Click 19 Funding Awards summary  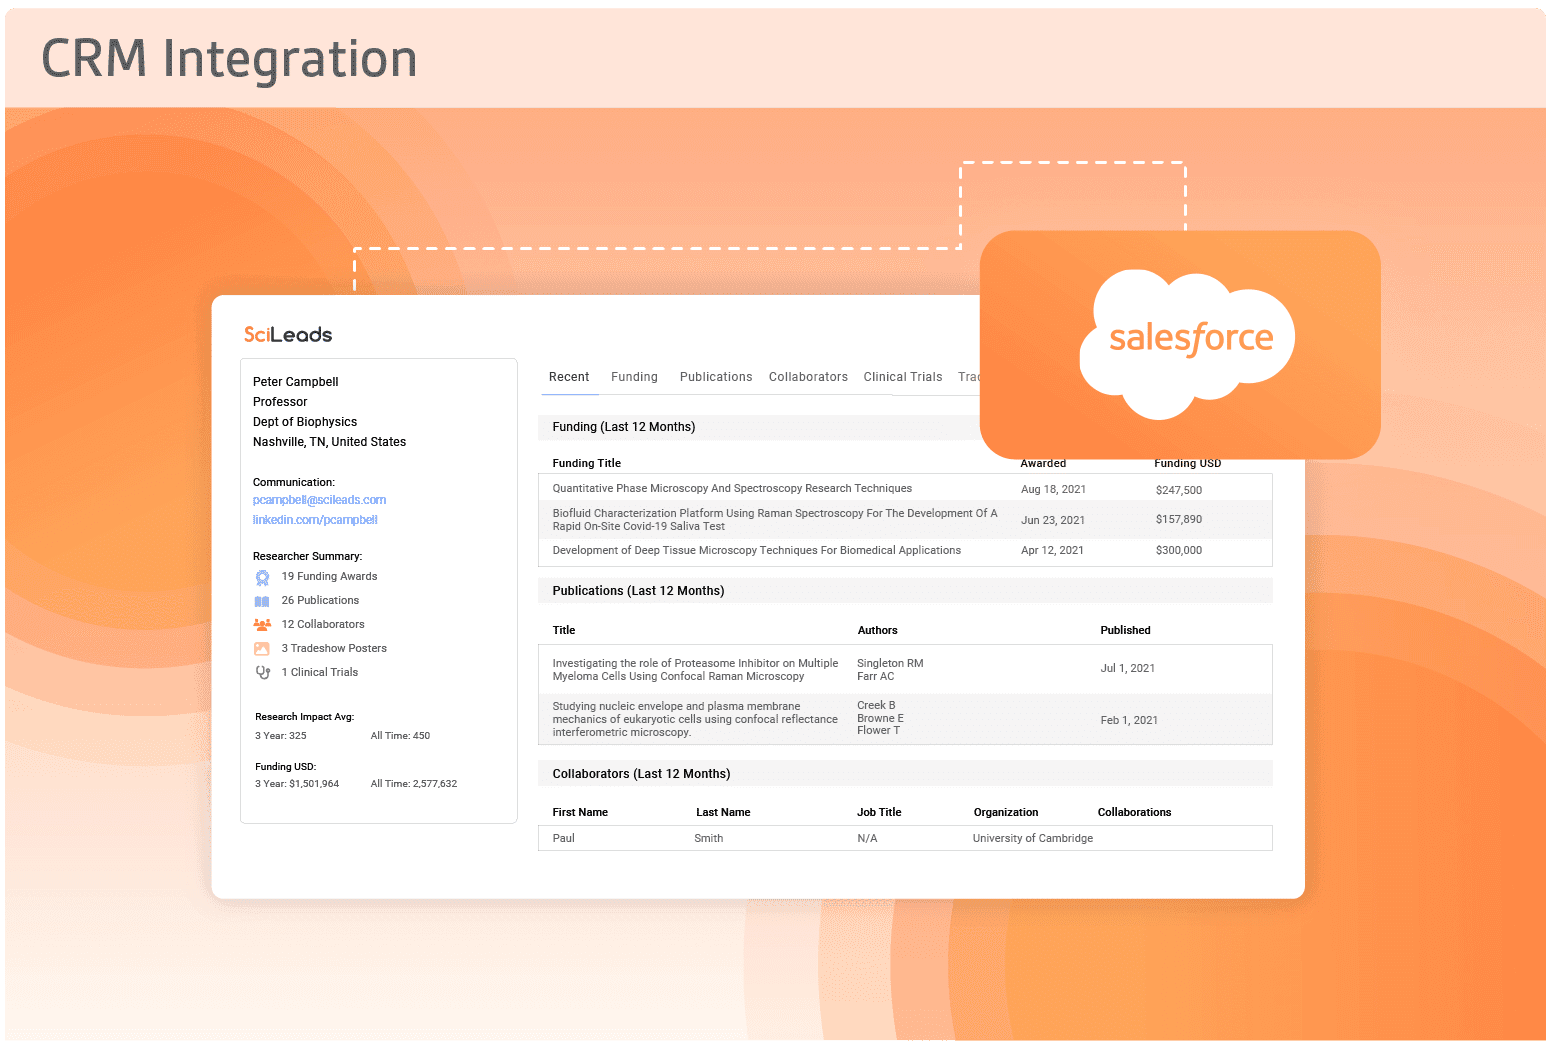(329, 576)
